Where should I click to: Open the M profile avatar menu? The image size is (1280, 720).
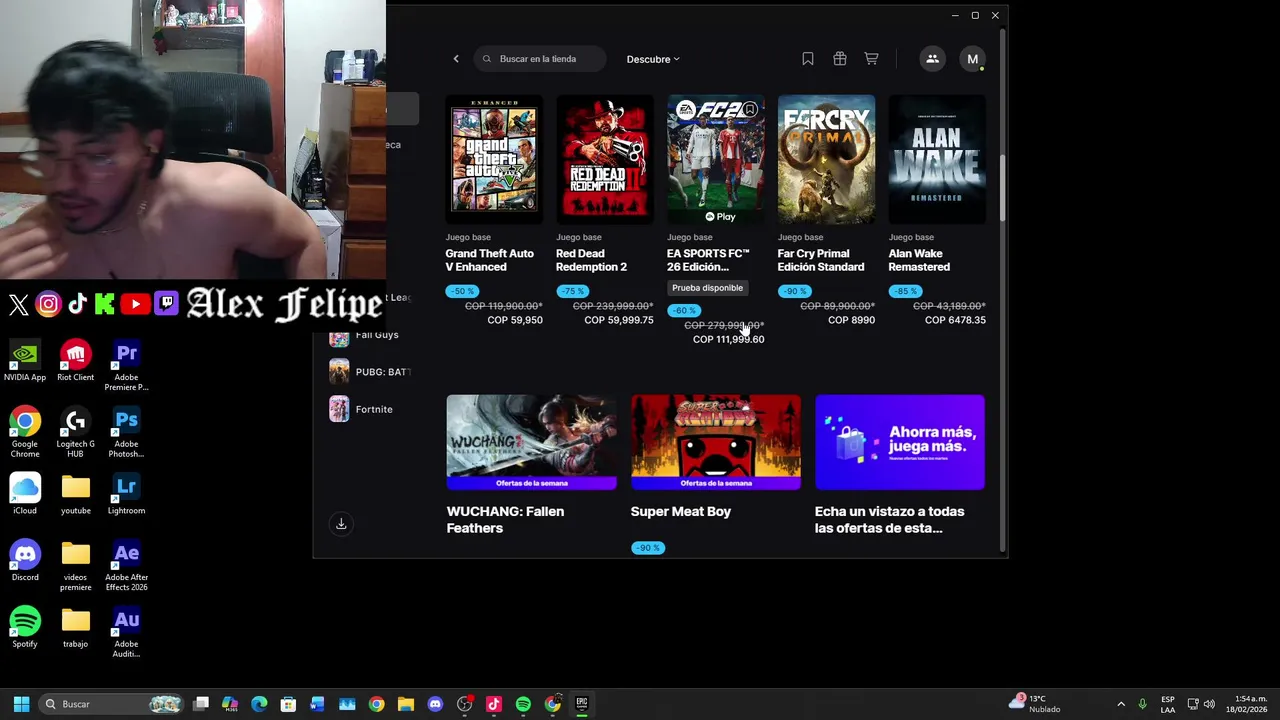click(972, 59)
